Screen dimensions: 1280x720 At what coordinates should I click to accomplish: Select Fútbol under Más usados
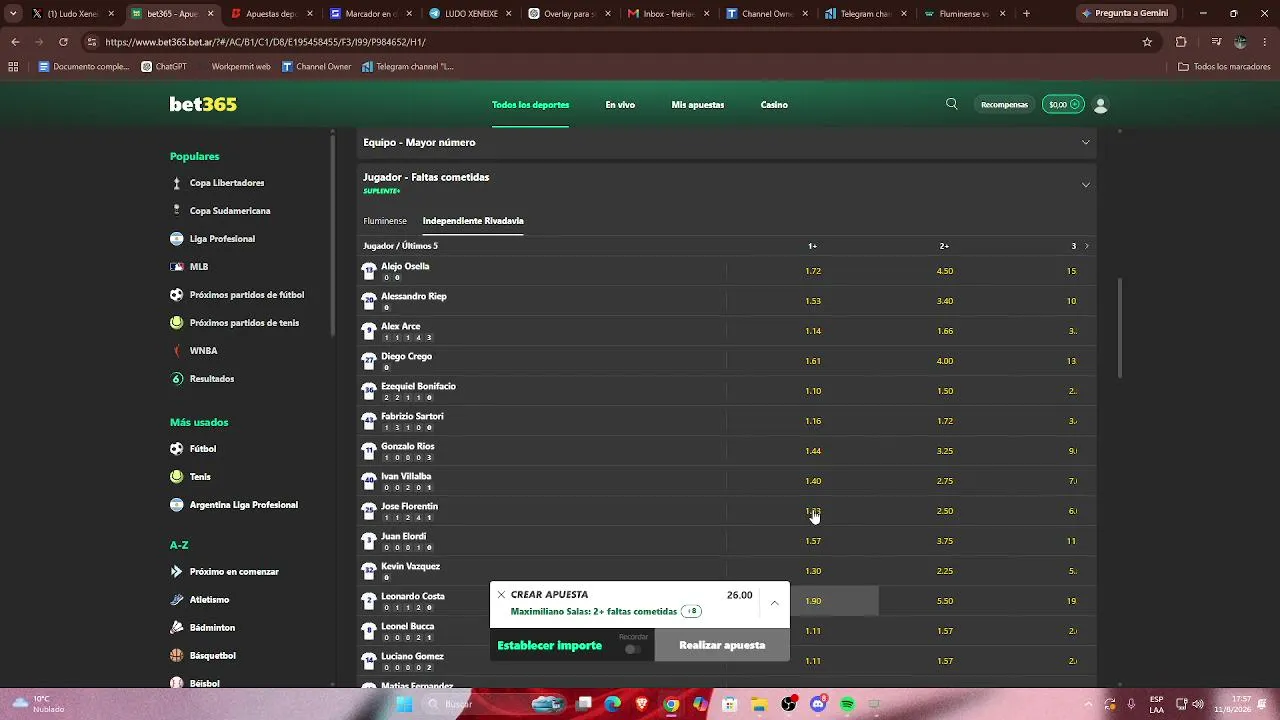(x=203, y=449)
